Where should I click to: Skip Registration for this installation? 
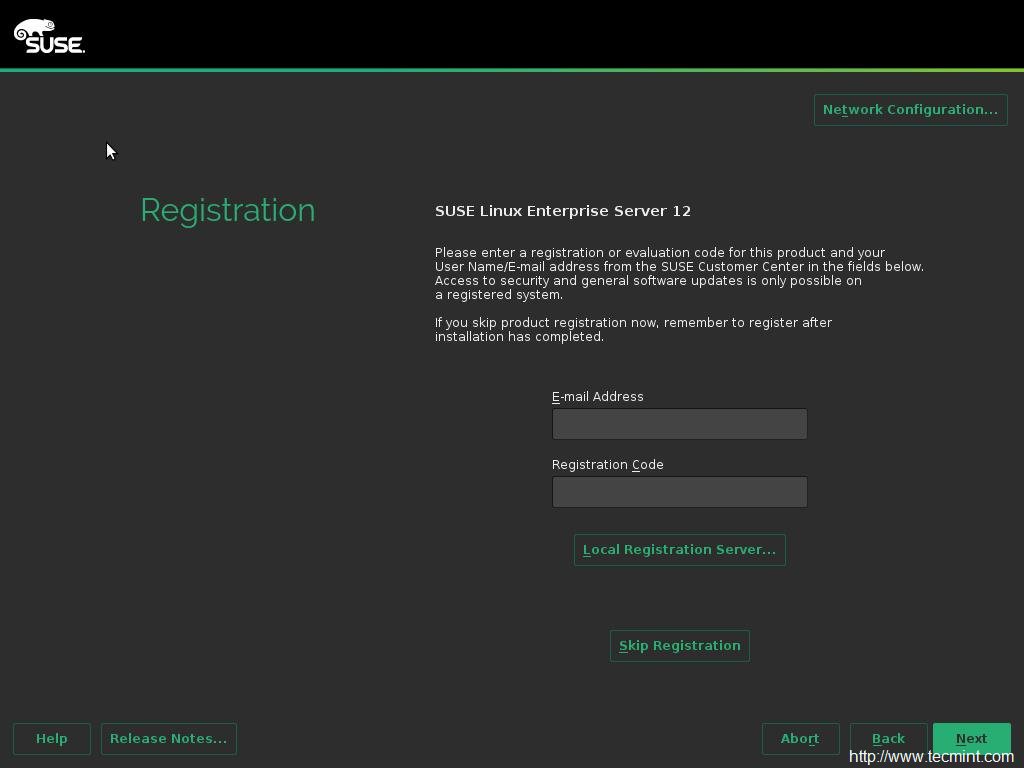tap(679, 646)
